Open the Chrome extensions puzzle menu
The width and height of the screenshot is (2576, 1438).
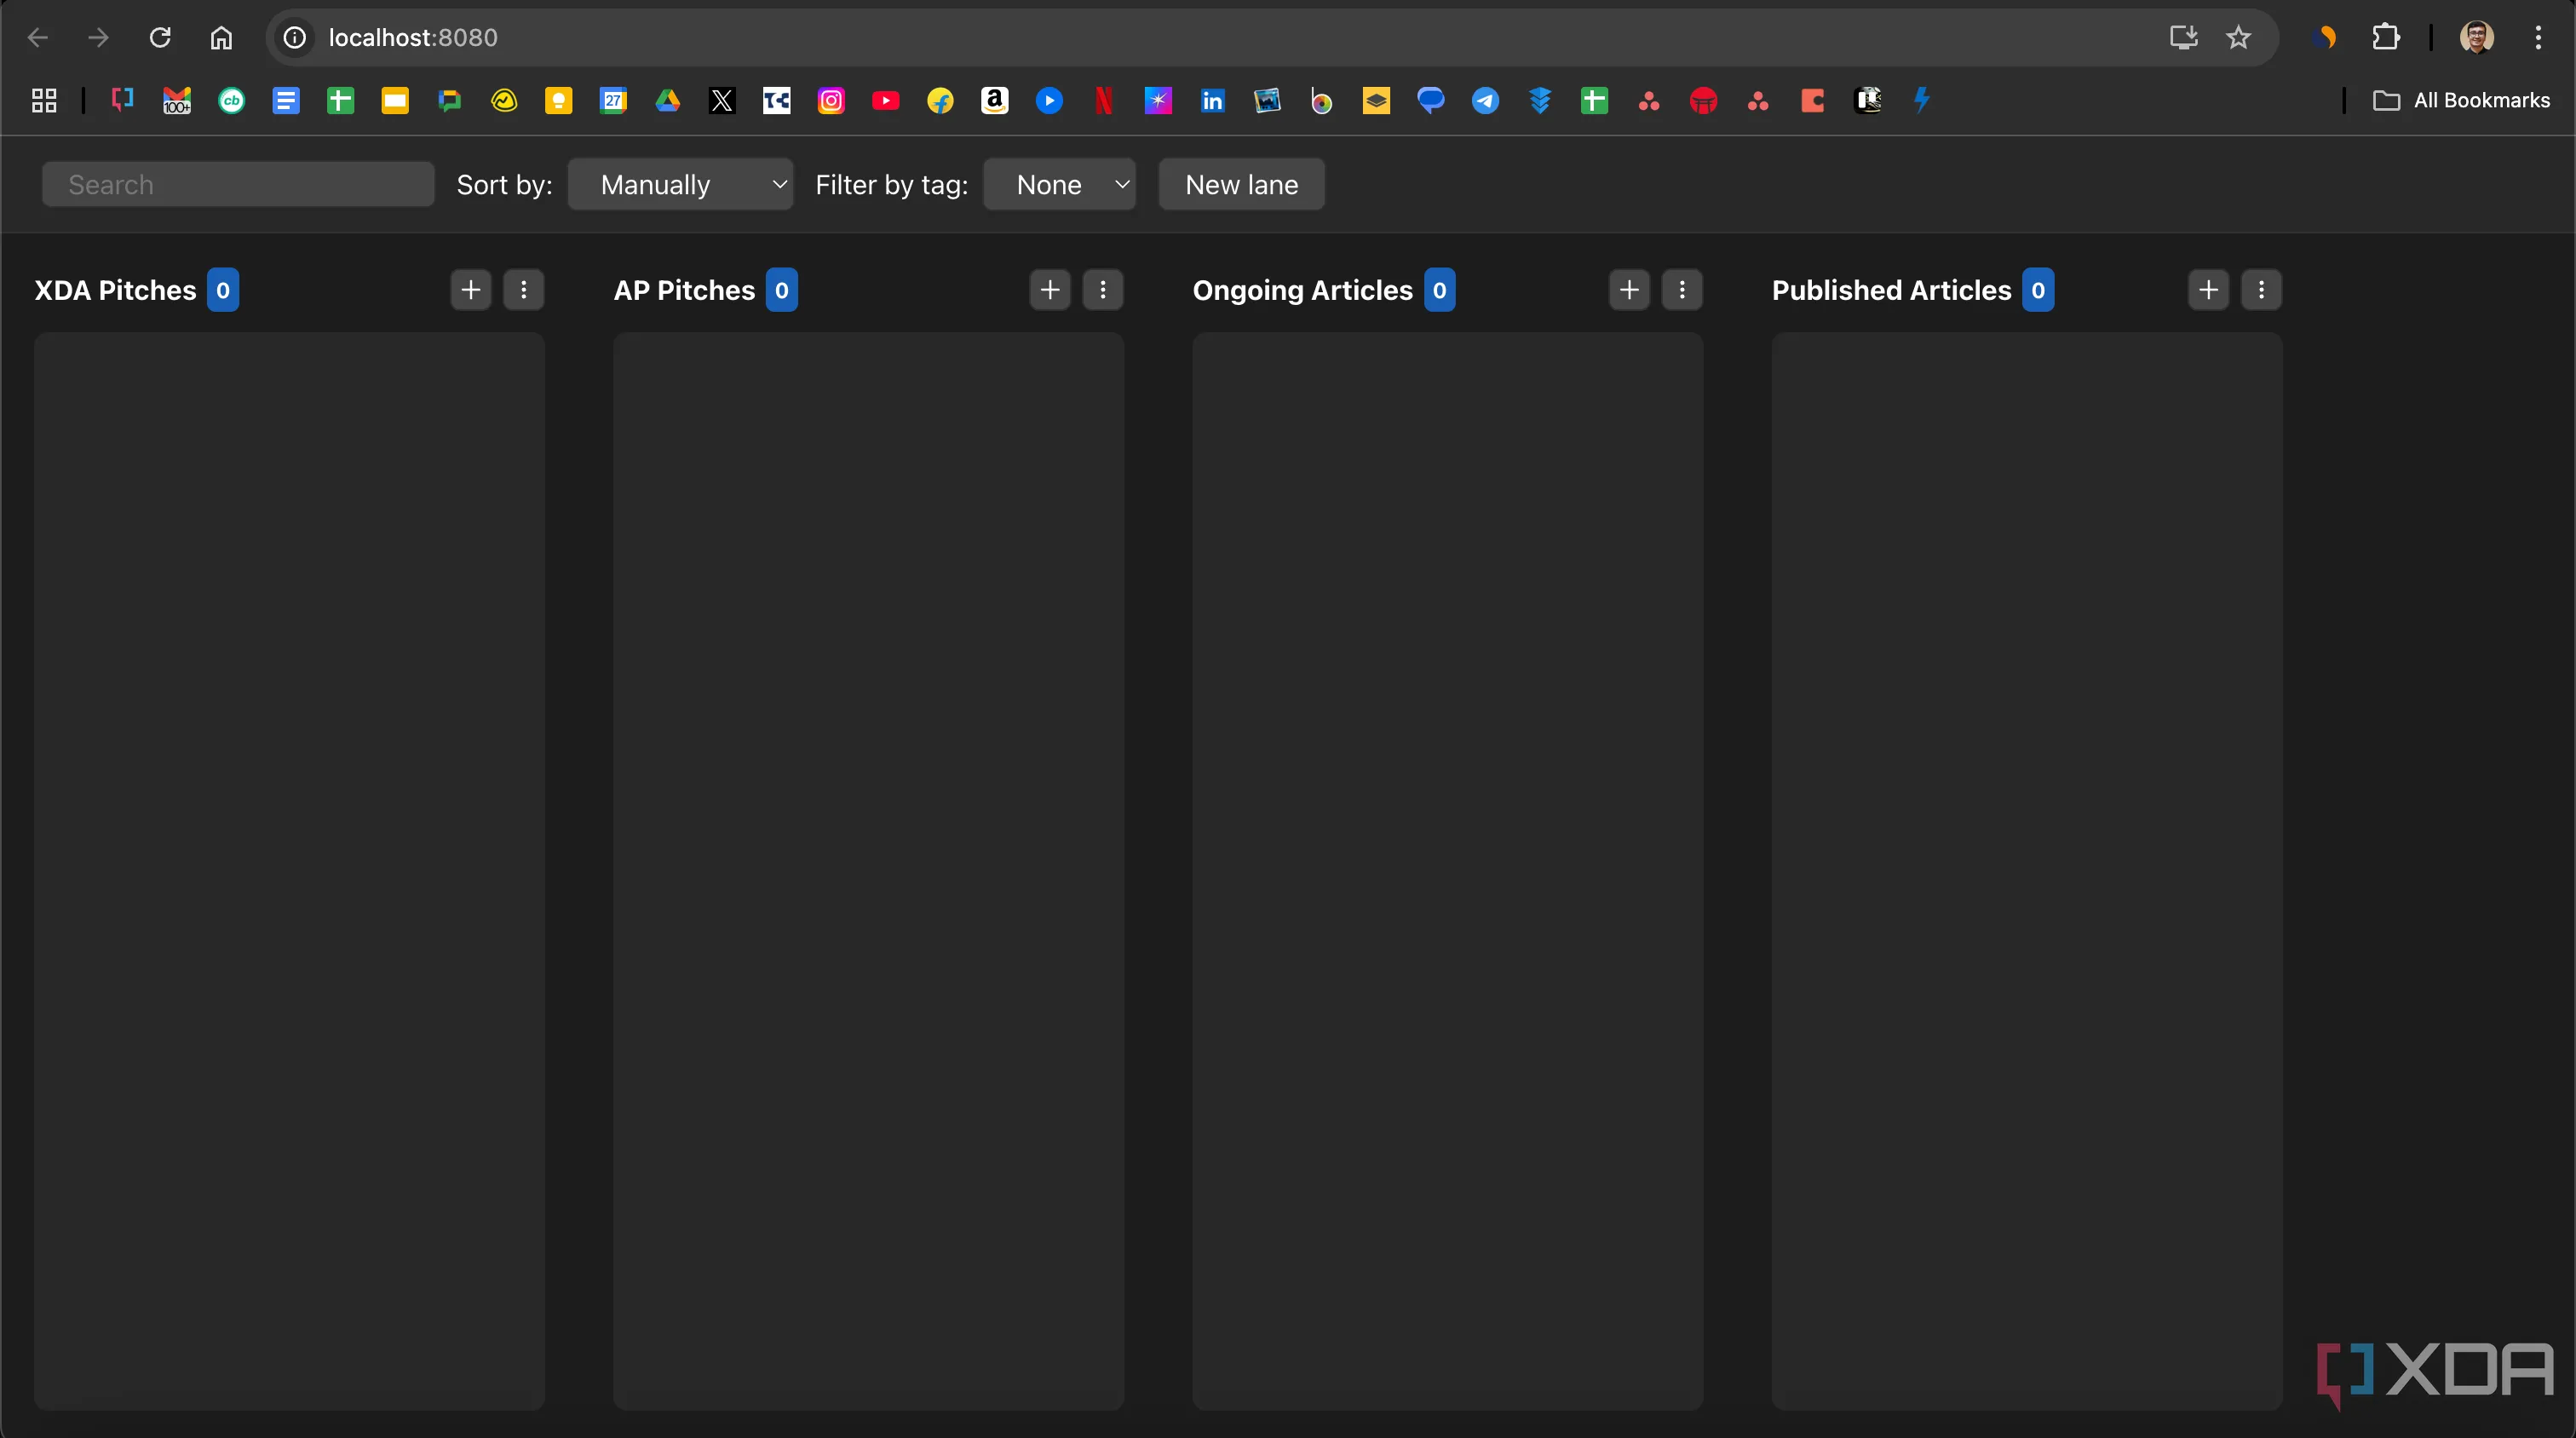tap(2385, 38)
